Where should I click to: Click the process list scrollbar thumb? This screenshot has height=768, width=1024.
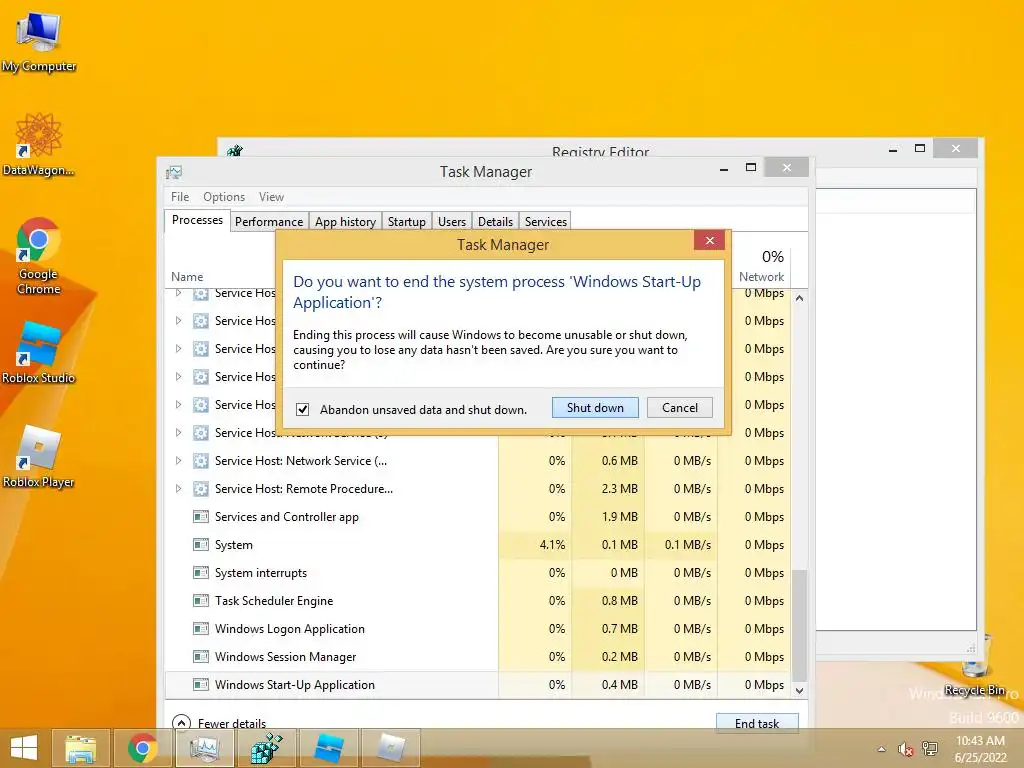tap(799, 625)
